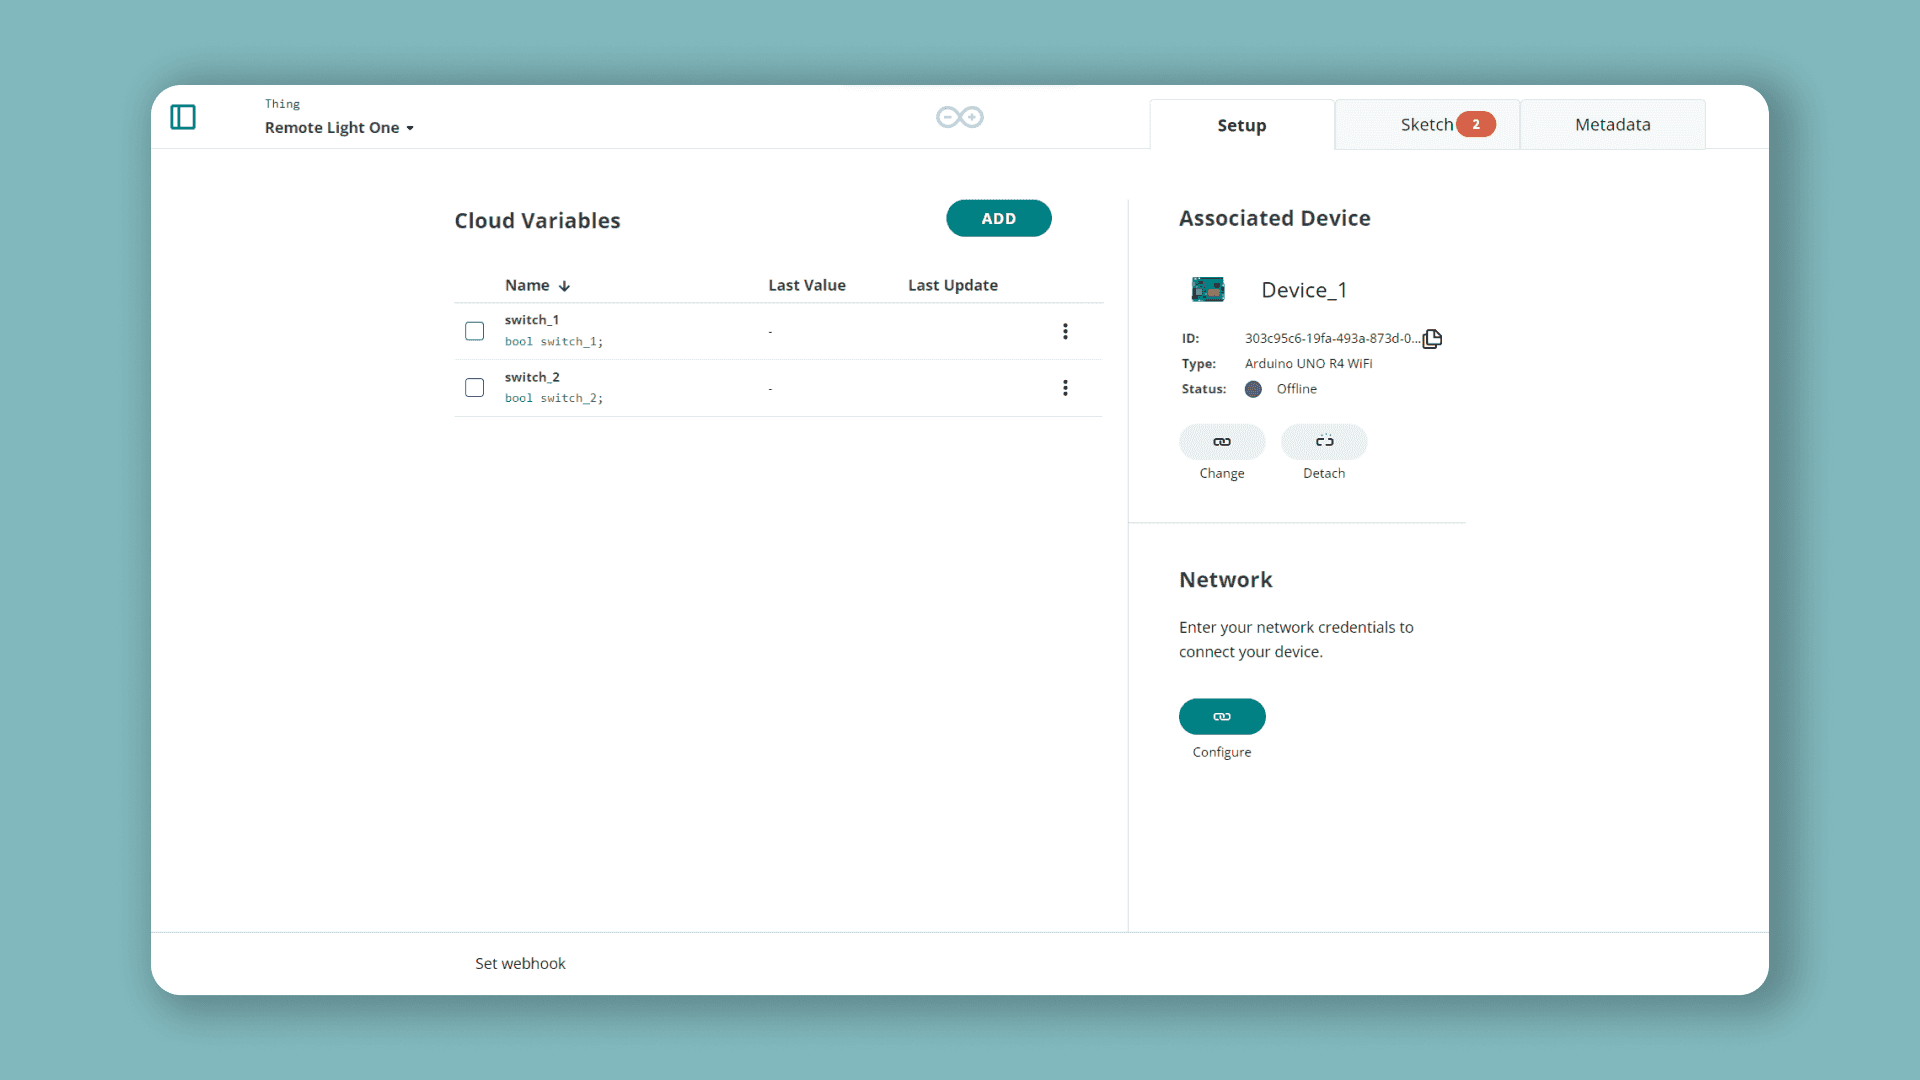
Task: Click the Configure network icon button
Action: tap(1221, 717)
